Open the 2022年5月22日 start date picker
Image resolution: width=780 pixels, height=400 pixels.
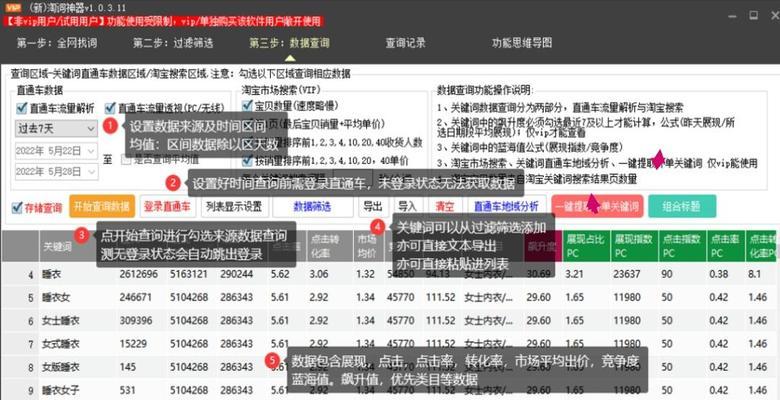(x=56, y=150)
